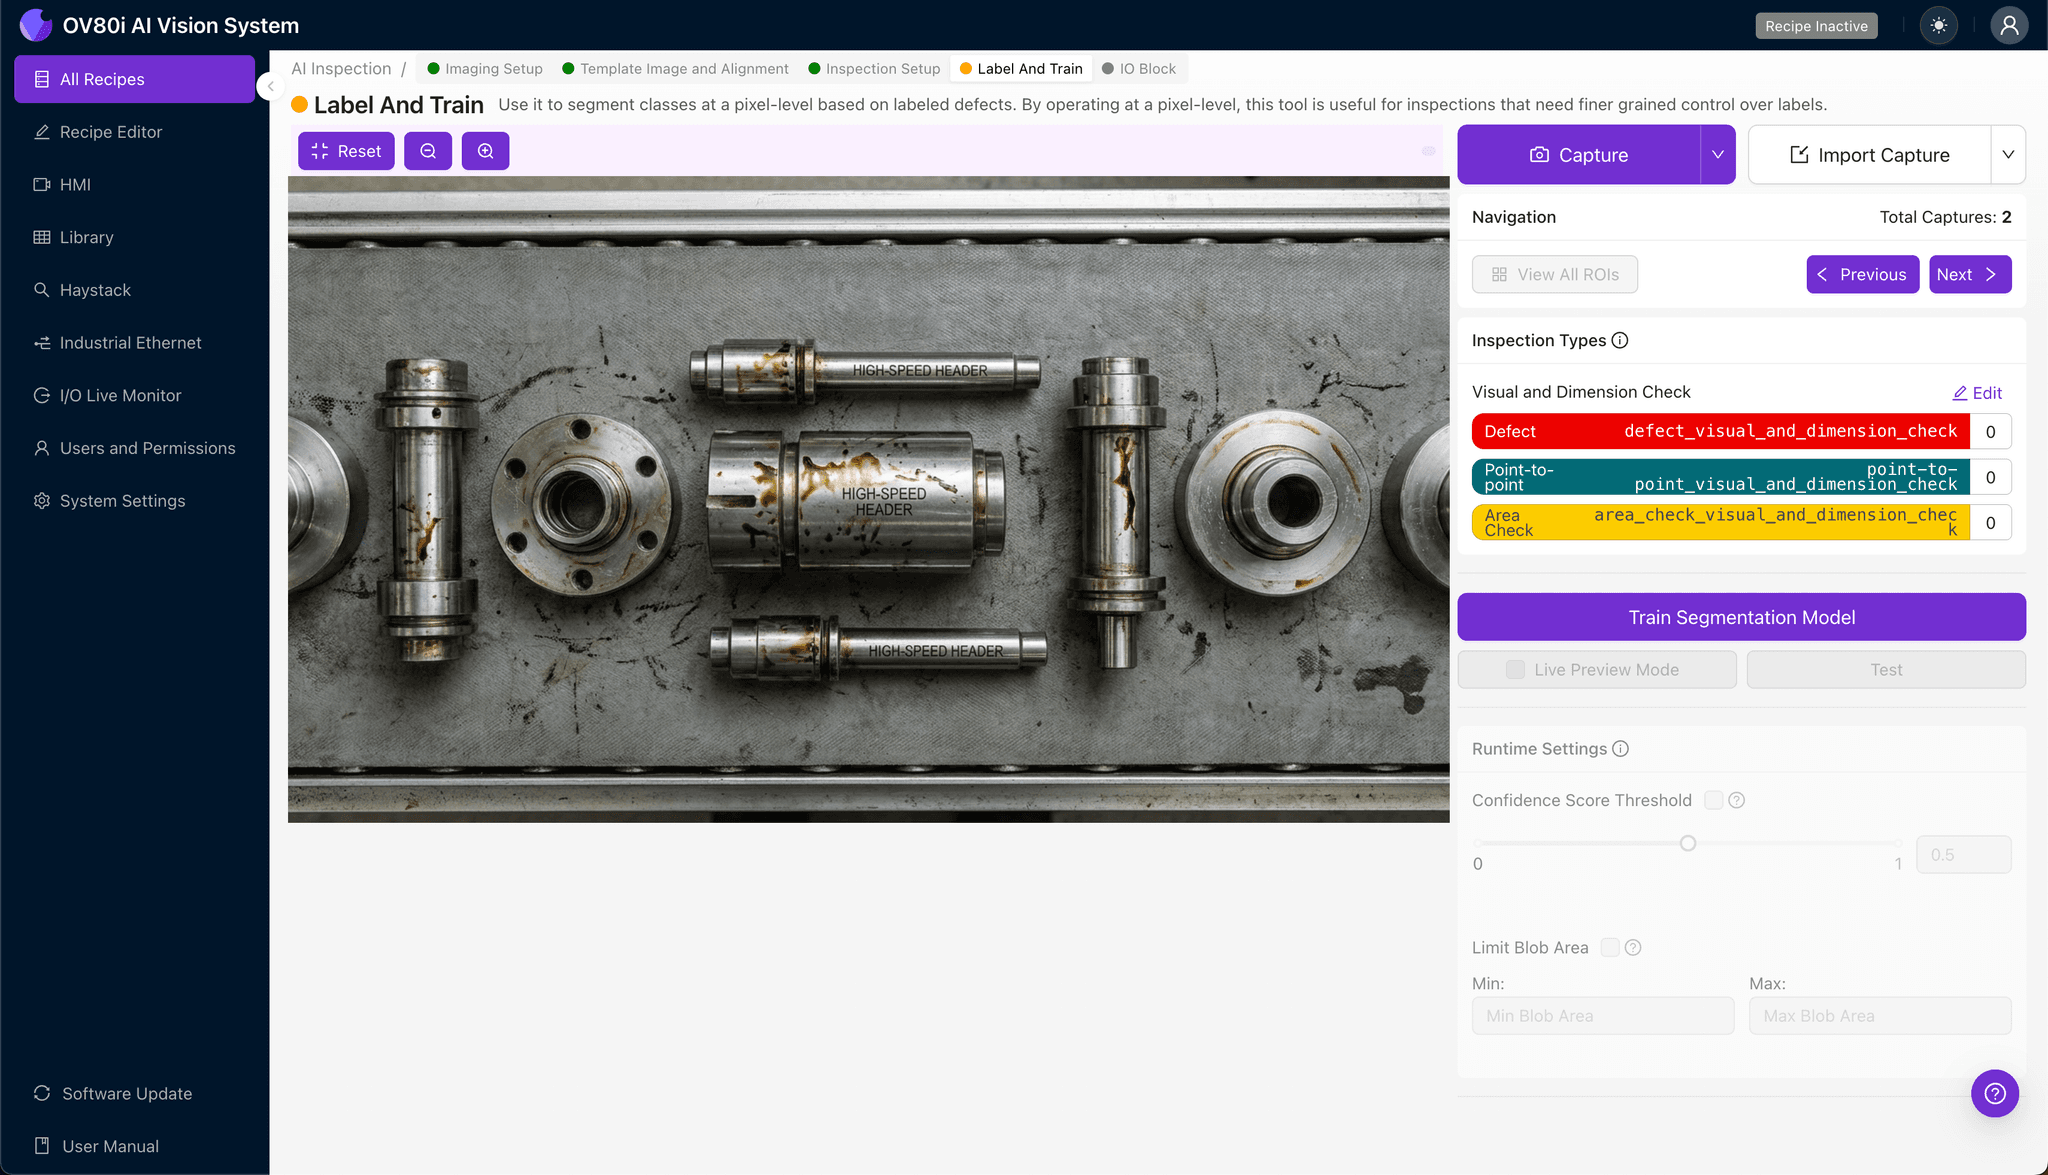Open the HMI section in the sidebar
Viewport: 2048px width, 1175px height.
tap(74, 184)
